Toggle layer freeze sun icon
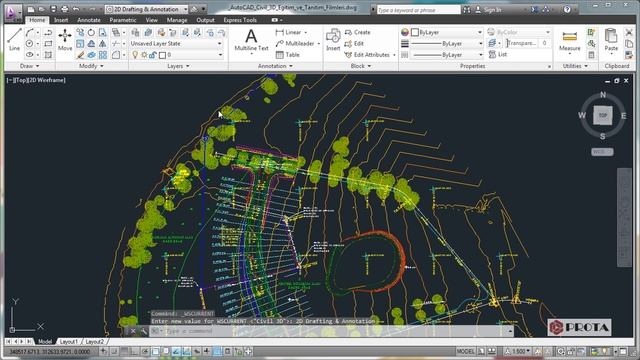The image size is (640, 360). pyautogui.click(x=144, y=55)
